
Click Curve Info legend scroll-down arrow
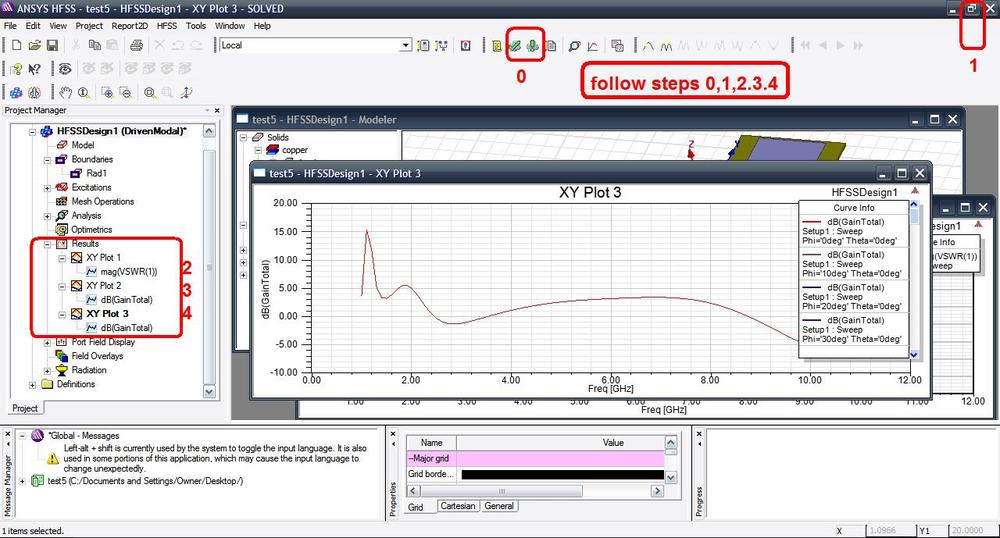[913, 354]
